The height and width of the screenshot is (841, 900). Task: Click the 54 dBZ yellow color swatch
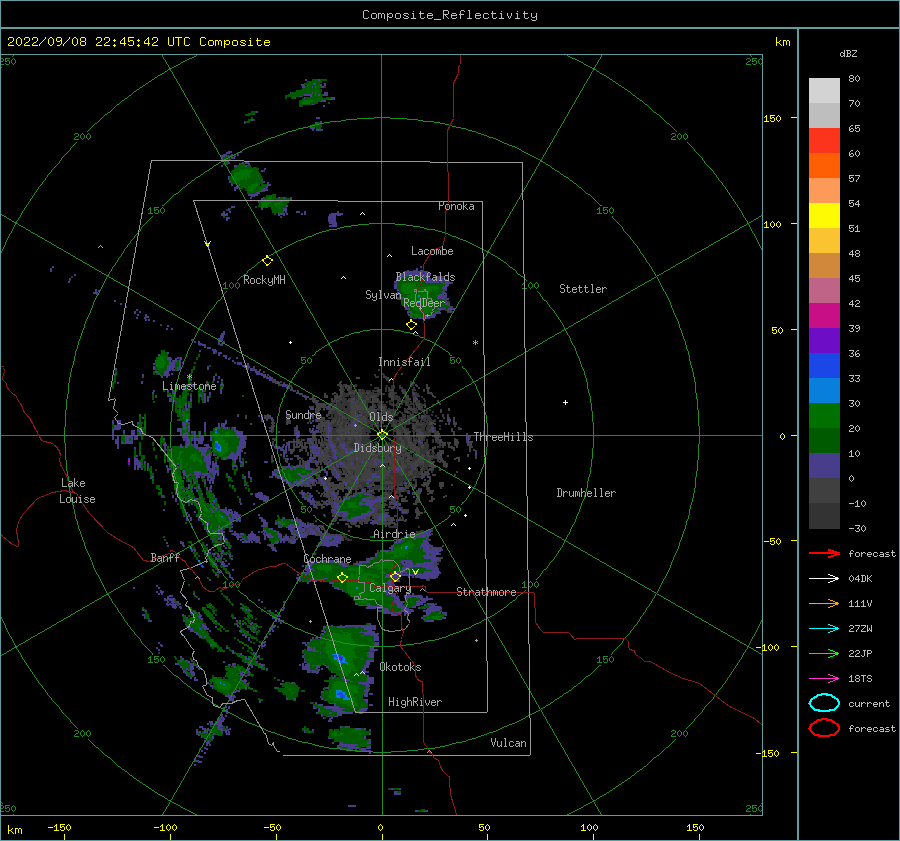[824, 215]
